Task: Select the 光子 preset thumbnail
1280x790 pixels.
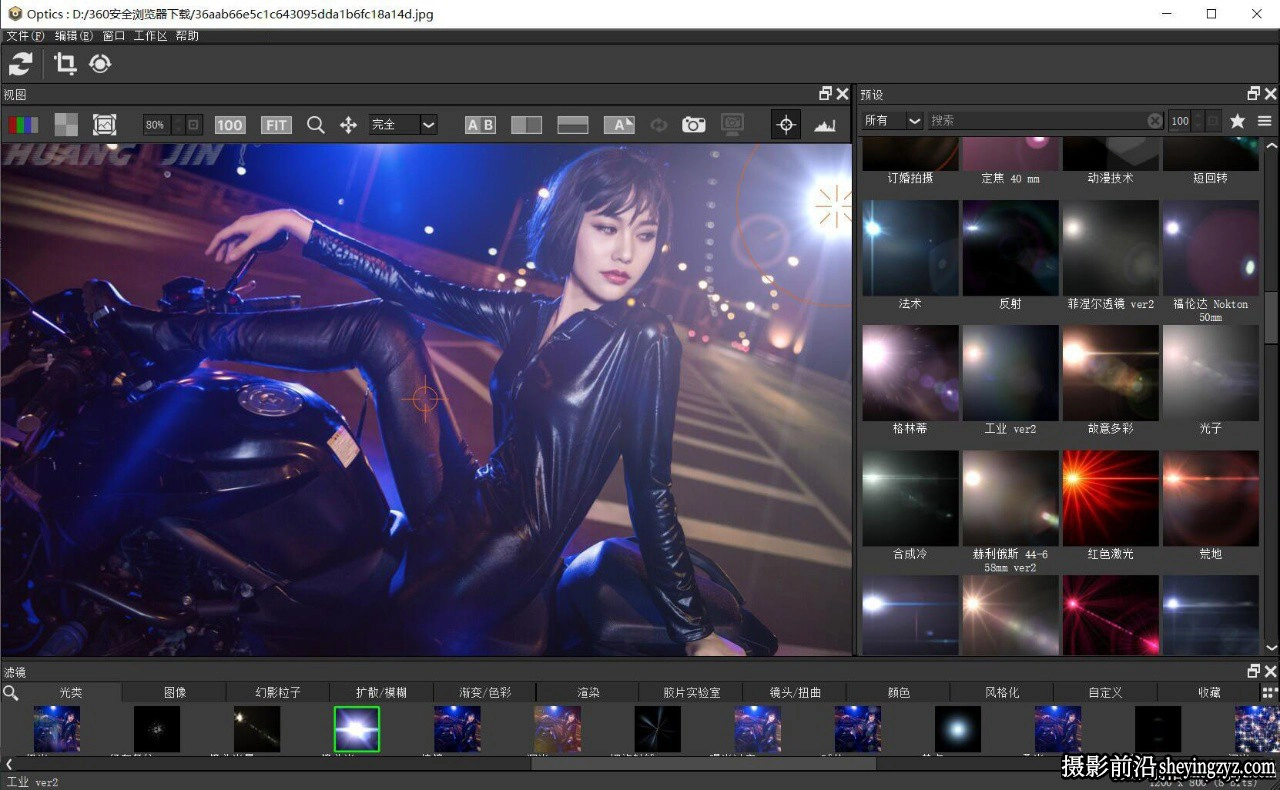Action: point(1210,373)
